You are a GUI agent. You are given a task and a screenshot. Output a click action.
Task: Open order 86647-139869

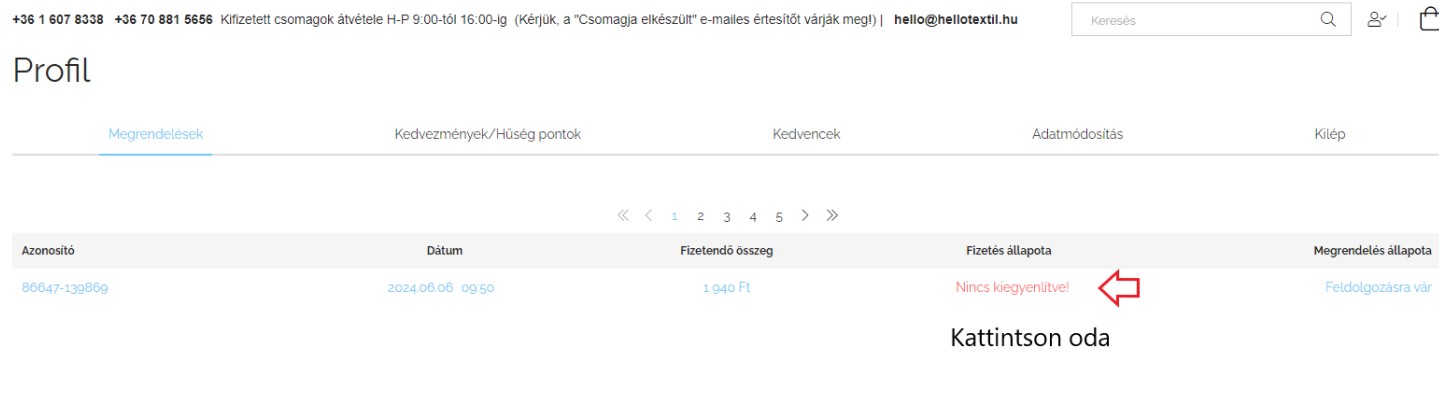(65, 288)
